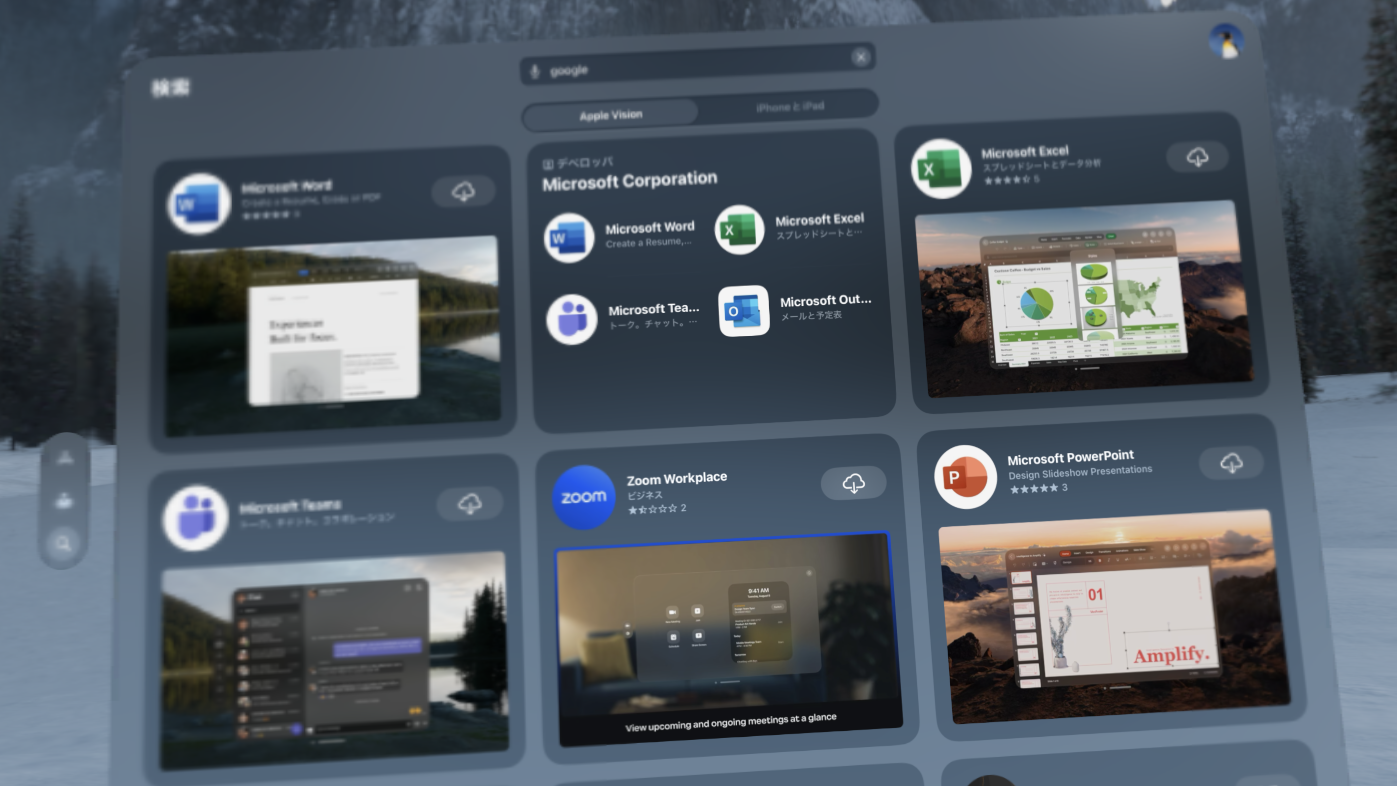
Task: Open the Apps & Games sidebar tab
Action: pyautogui.click(x=64, y=459)
